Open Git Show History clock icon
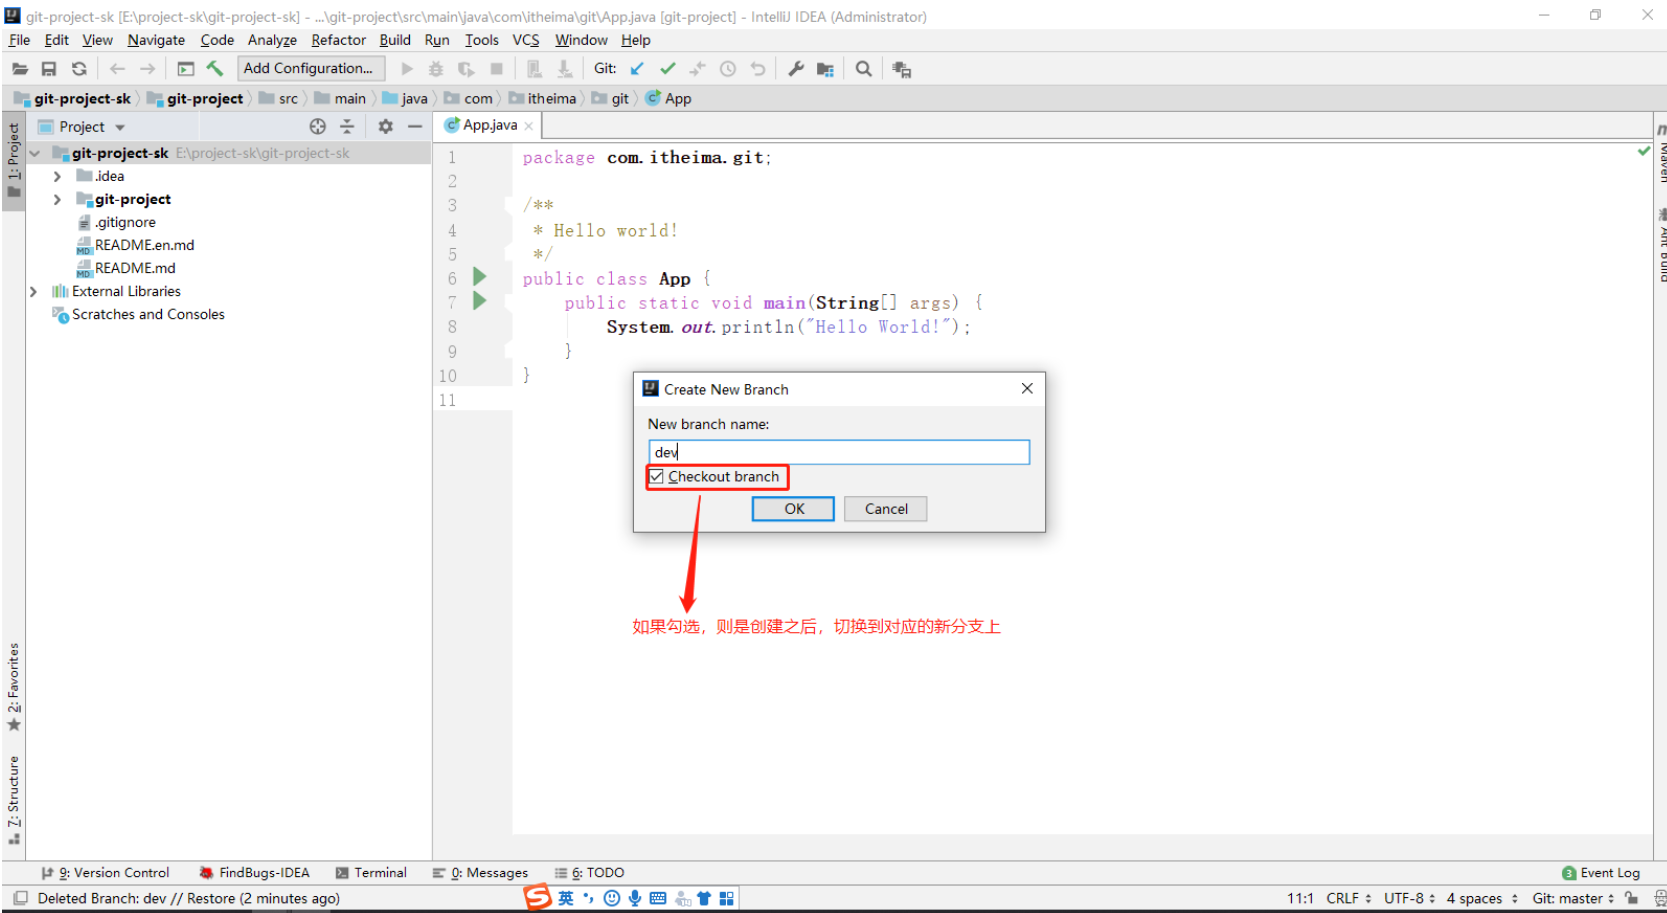Screen dimensions: 1667x913 [x=728, y=68]
